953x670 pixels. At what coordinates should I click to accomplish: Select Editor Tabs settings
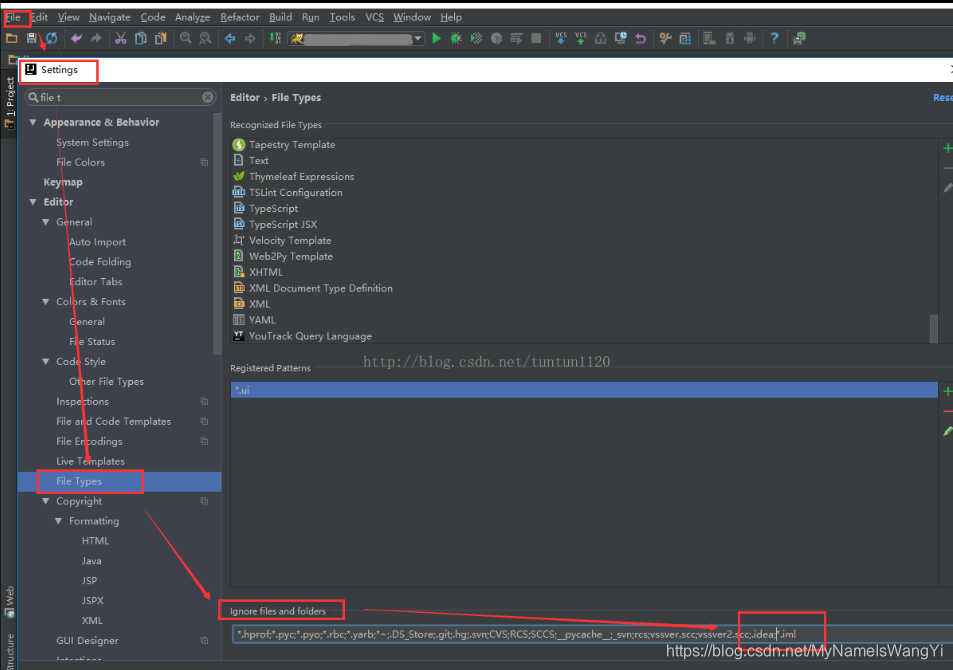click(95, 281)
